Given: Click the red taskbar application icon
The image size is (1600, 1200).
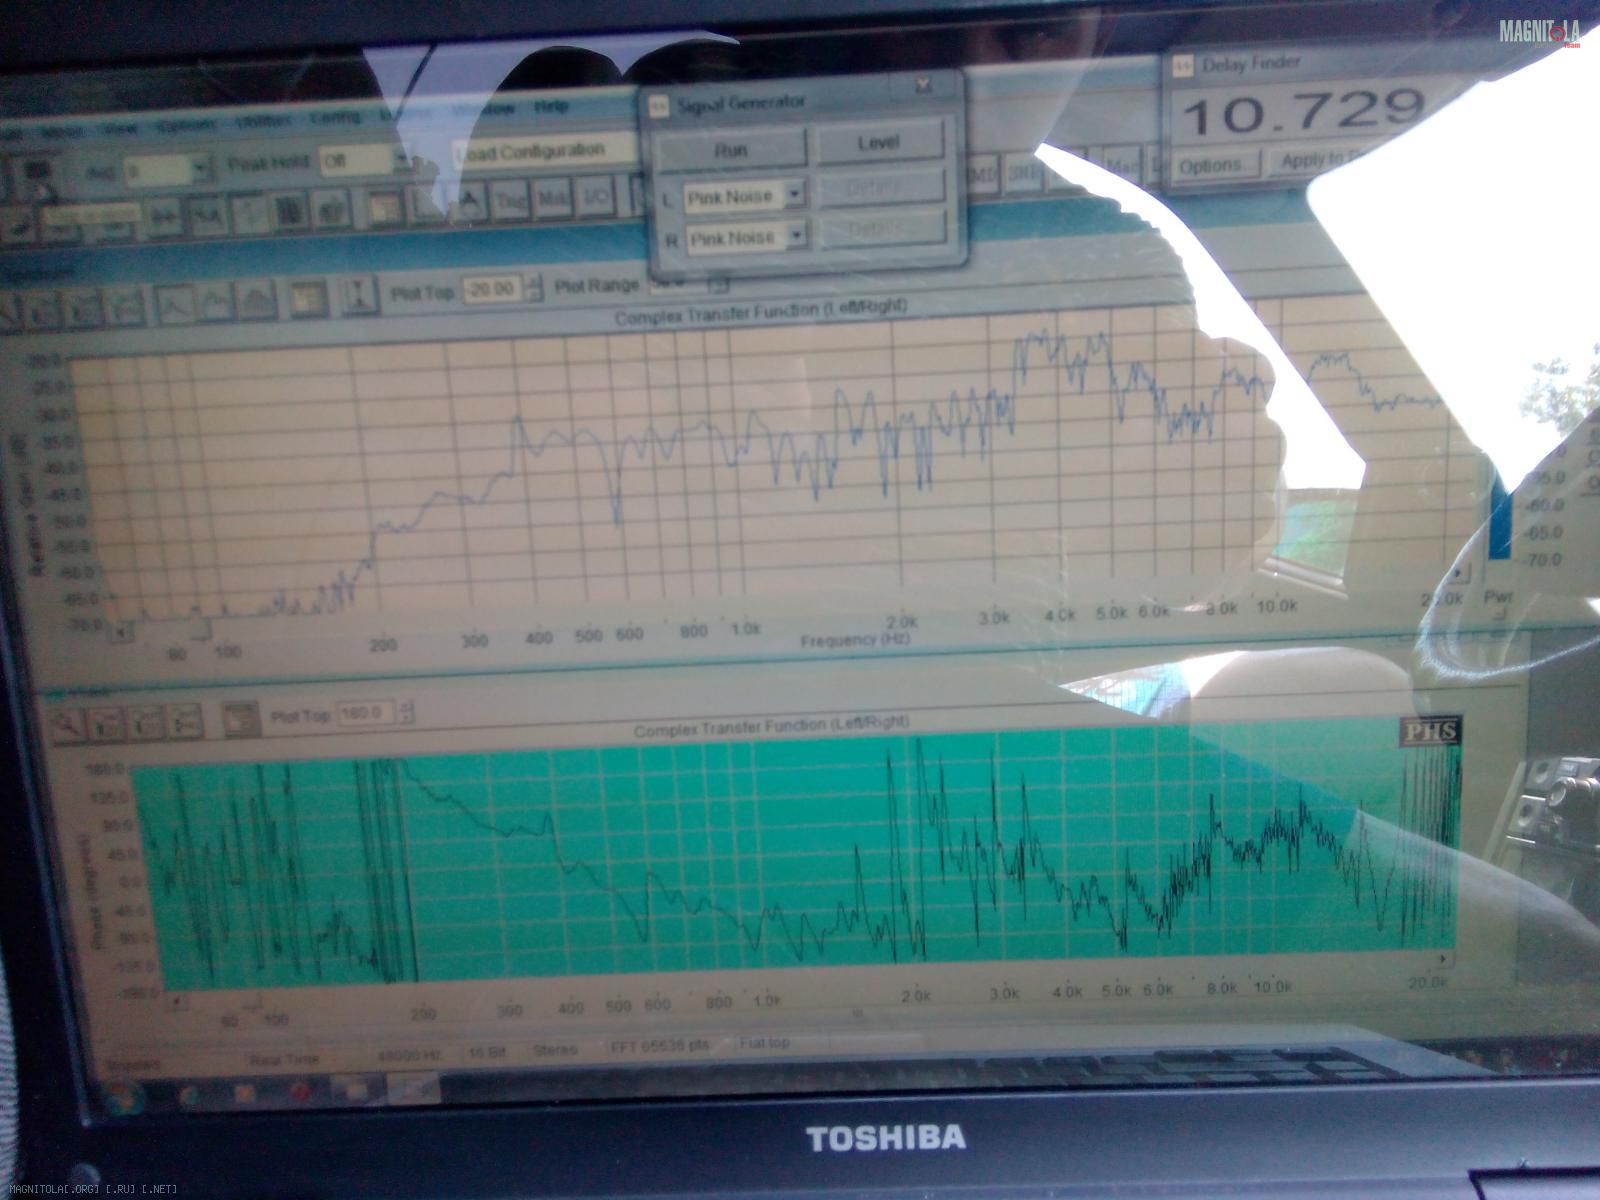Looking at the screenshot, I should point(302,1092).
